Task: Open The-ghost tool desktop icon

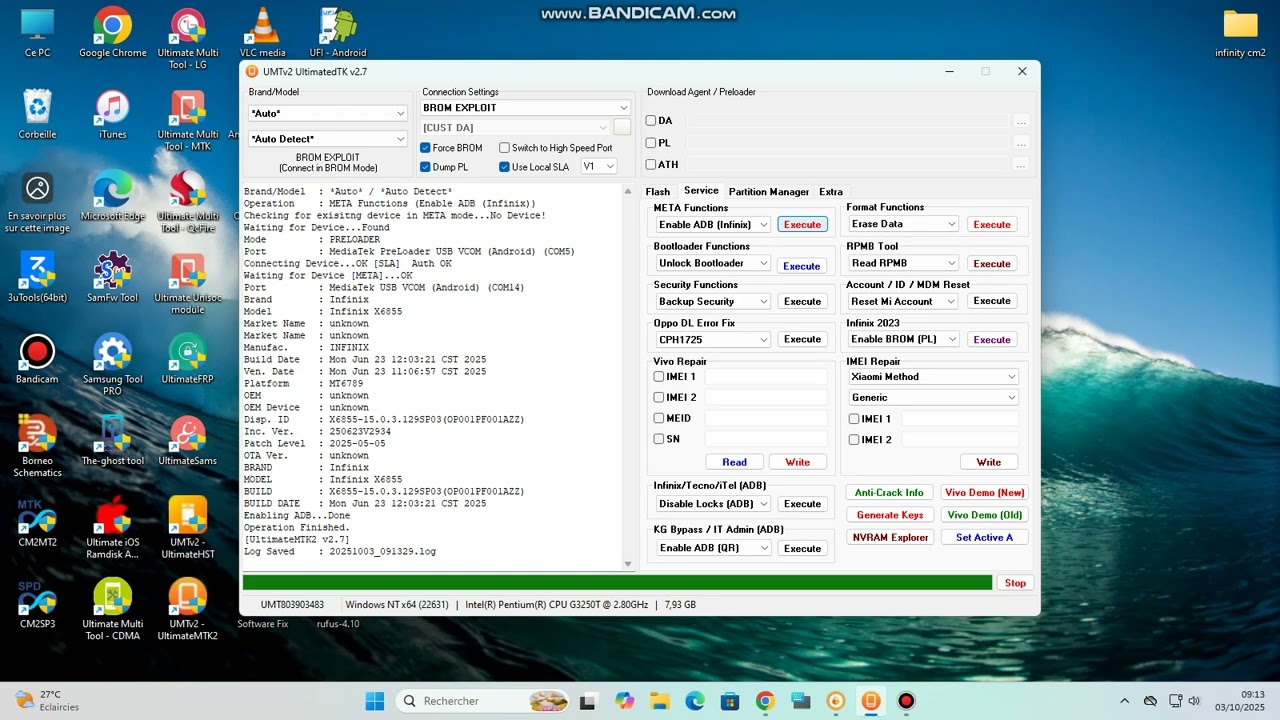Action: point(112,441)
